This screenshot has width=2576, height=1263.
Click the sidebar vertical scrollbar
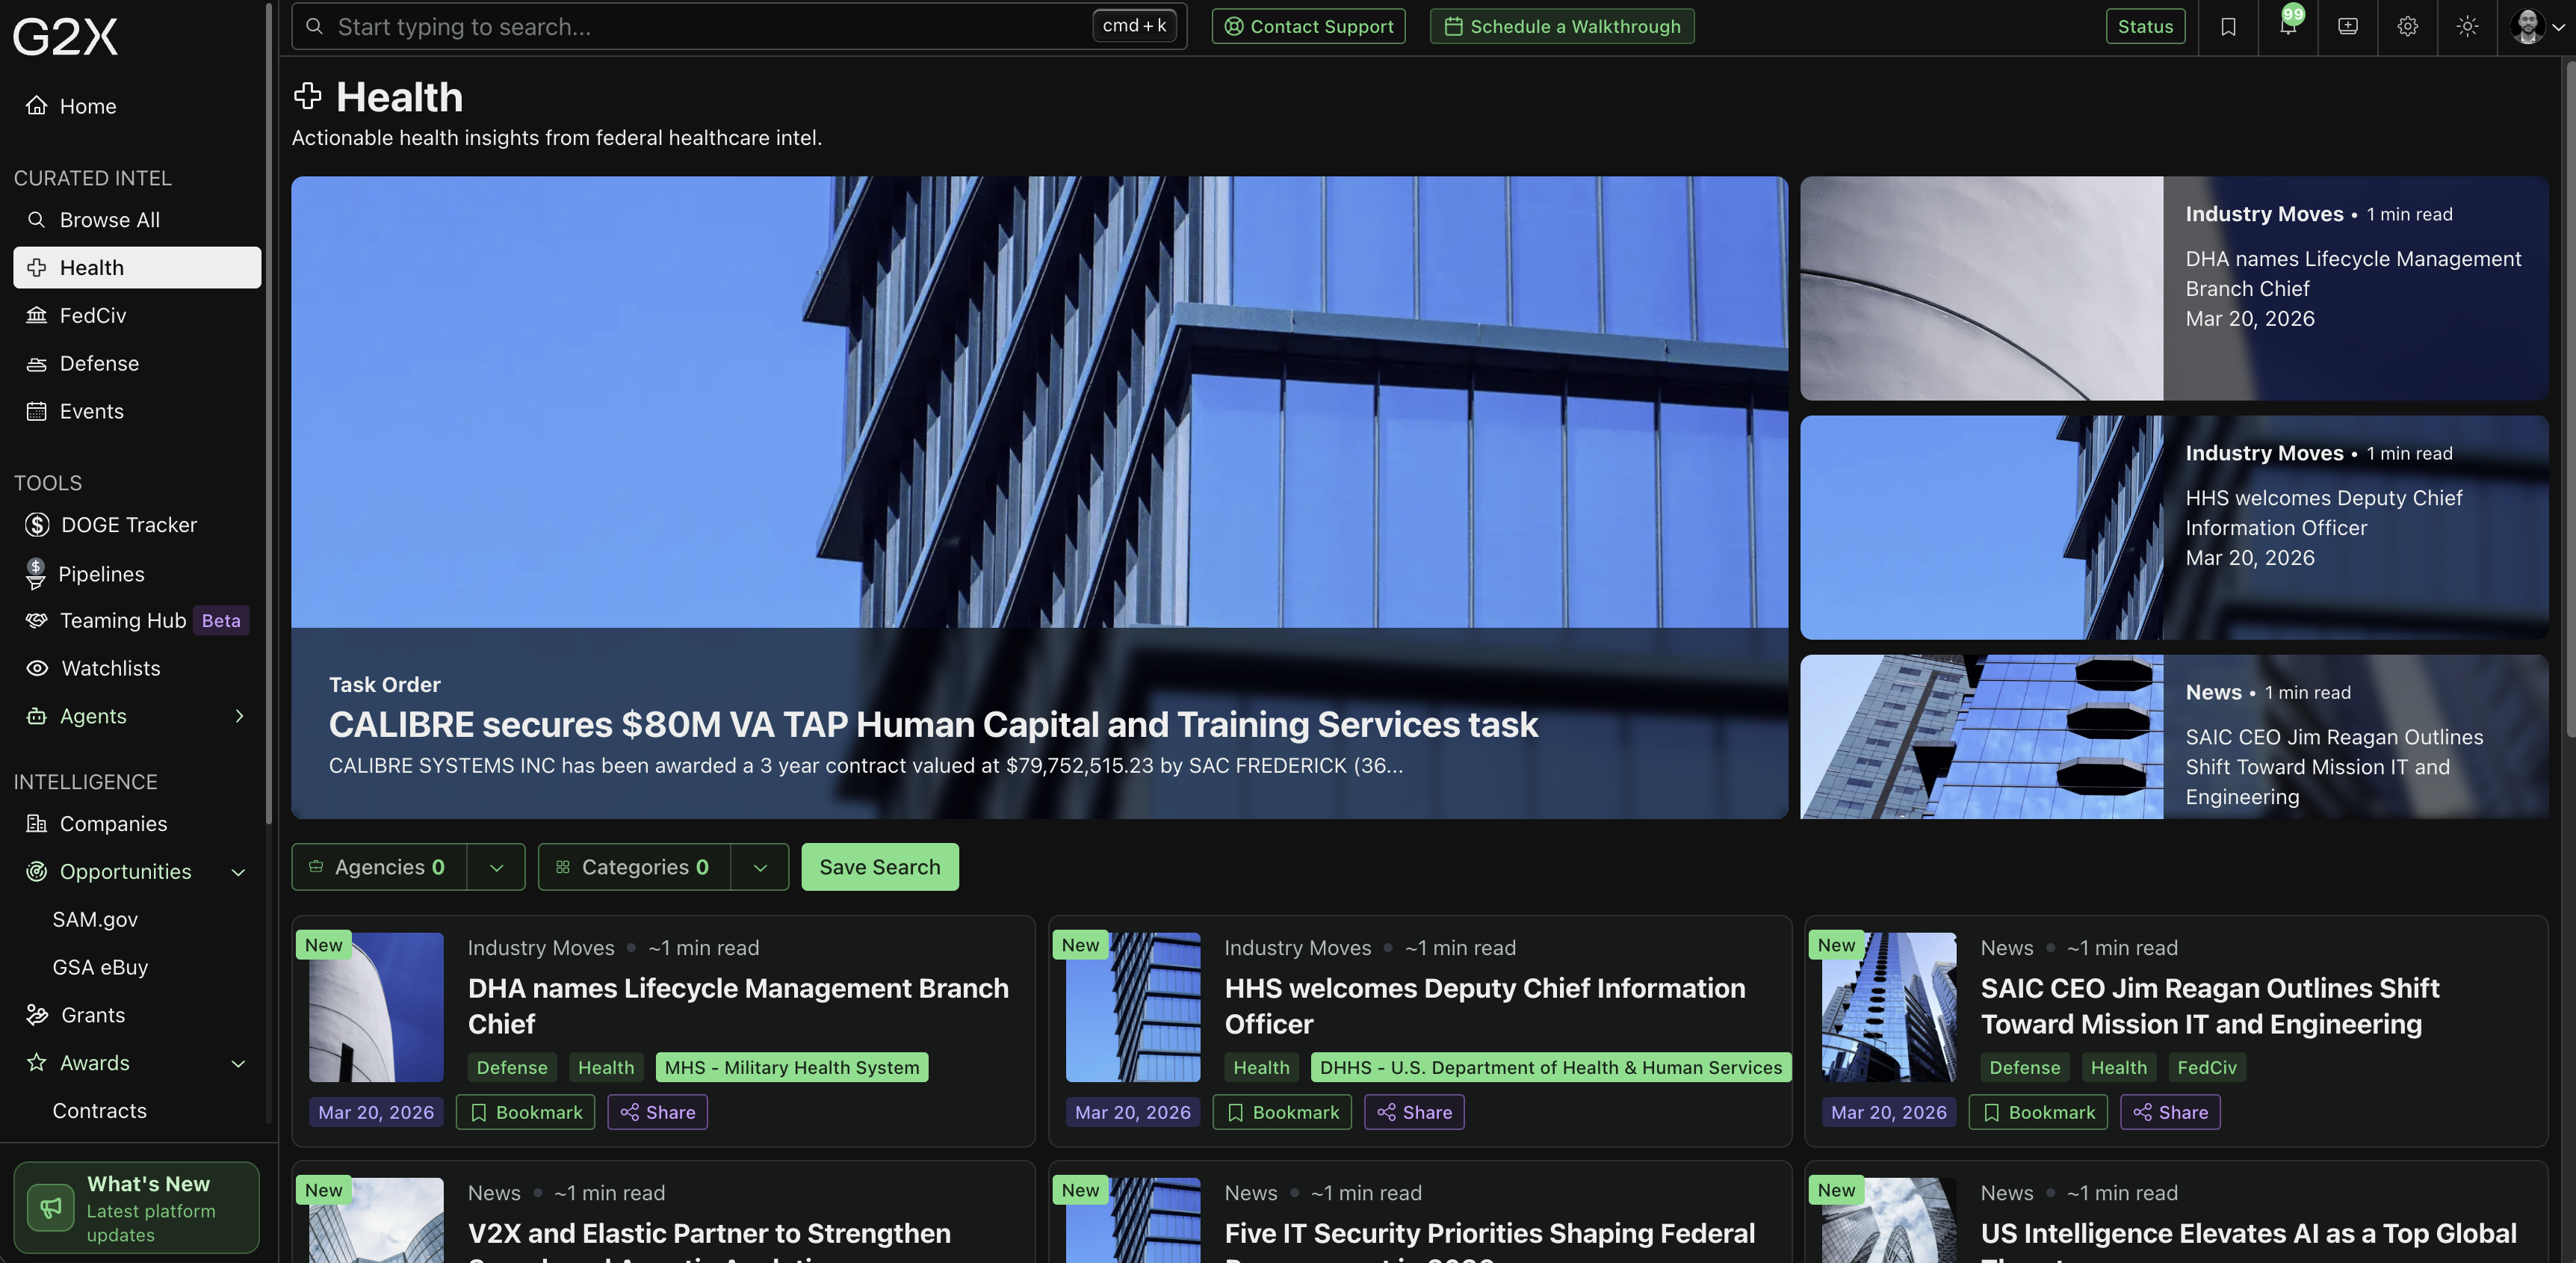[x=270, y=415]
